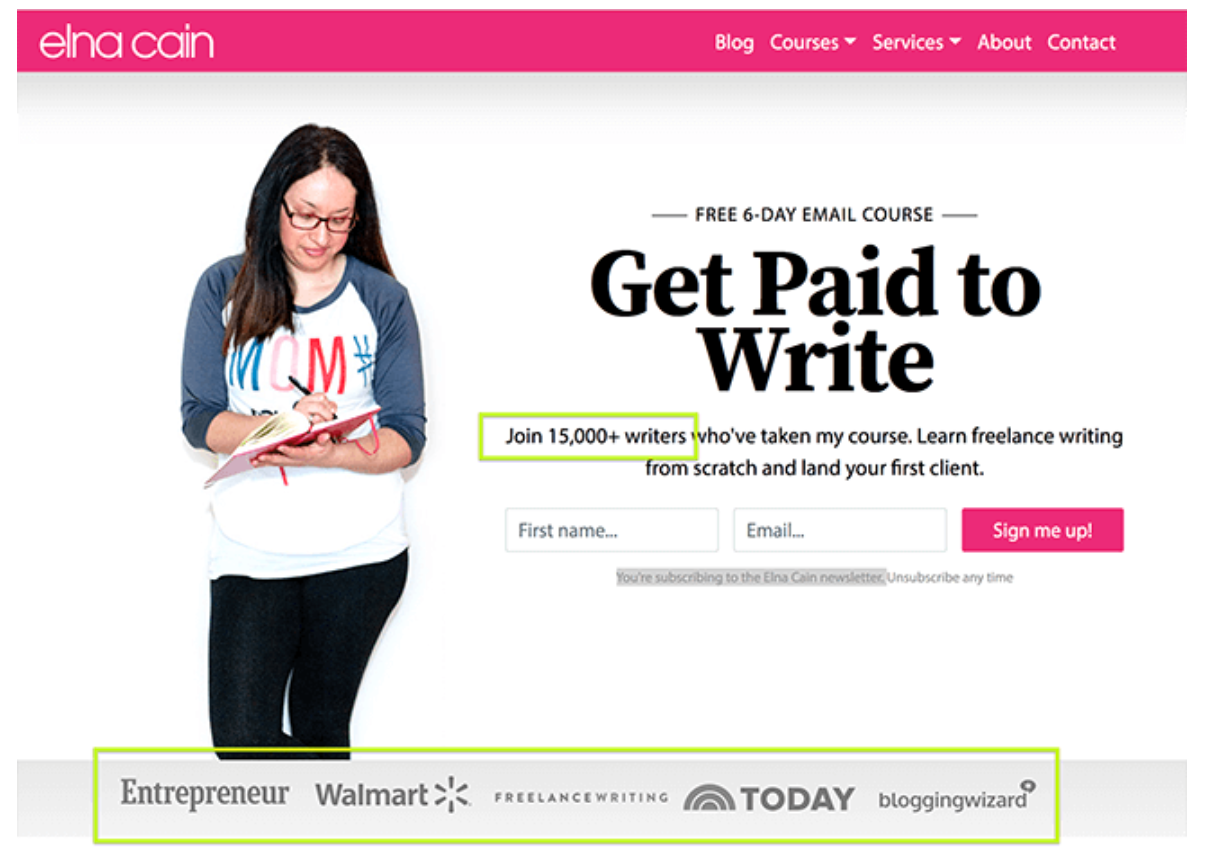This screenshot has width=1214, height=858.
Task: Focus the First name input field
Action: click(x=612, y=530)
